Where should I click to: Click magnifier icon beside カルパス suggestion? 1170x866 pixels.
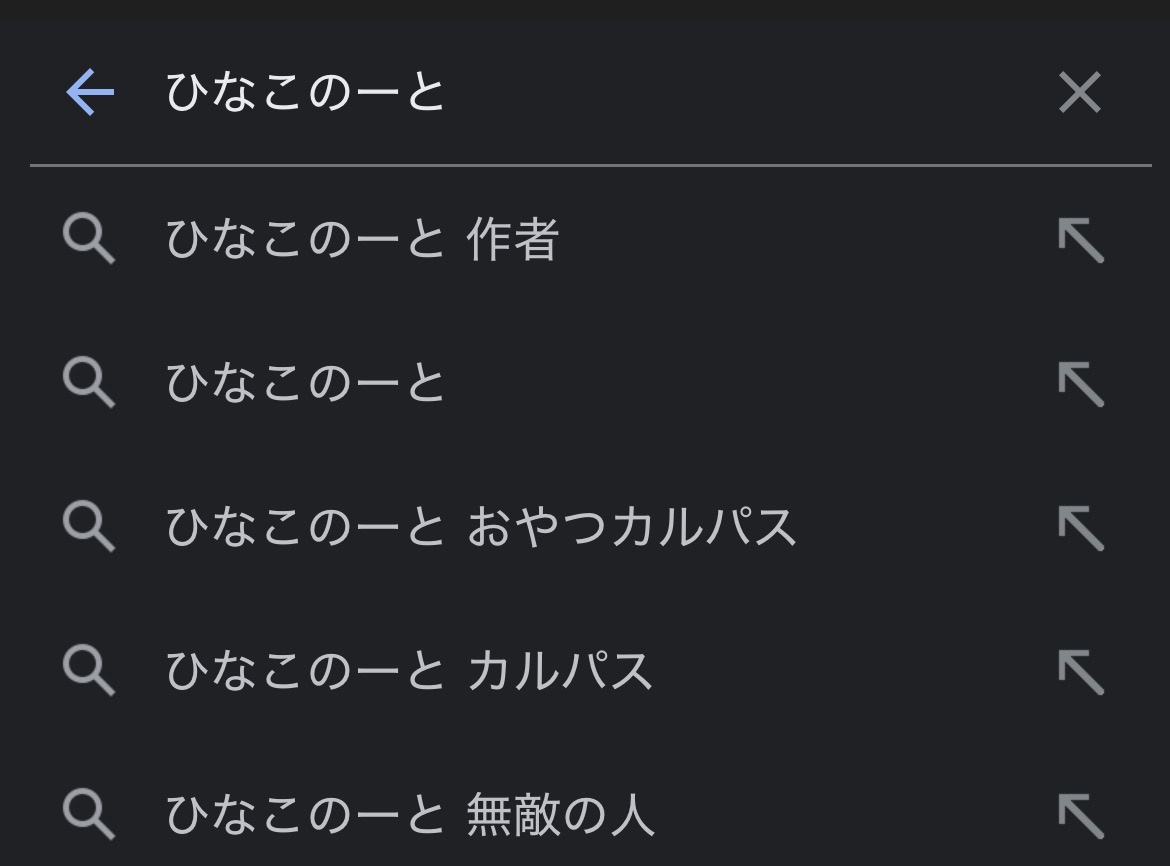pos(88,671)
